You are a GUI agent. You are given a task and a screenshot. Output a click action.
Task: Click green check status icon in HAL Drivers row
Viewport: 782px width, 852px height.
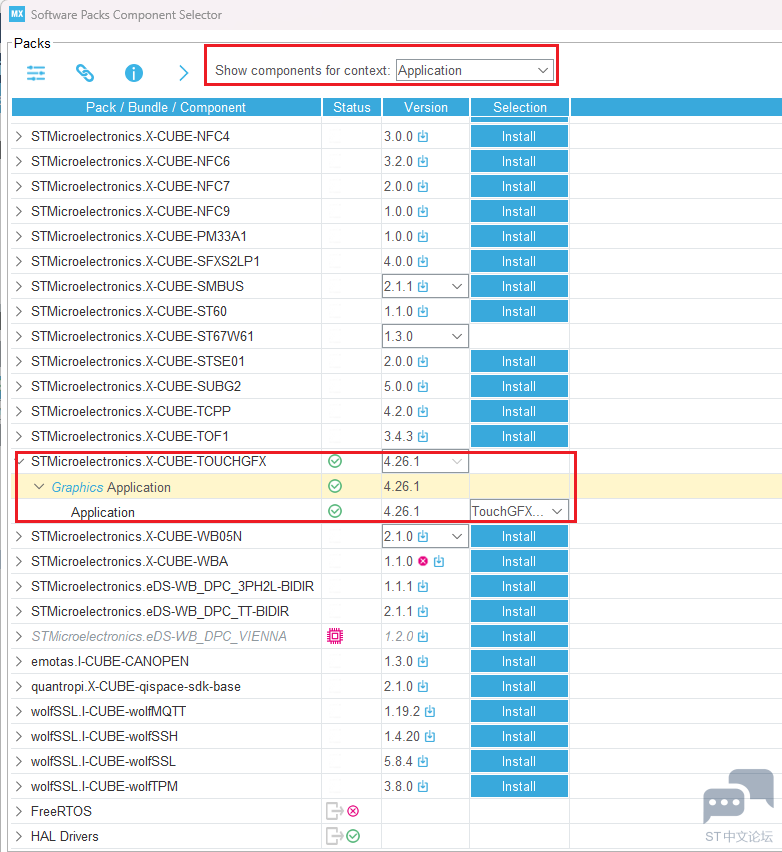pyautogui.click(x=353, y=836)
